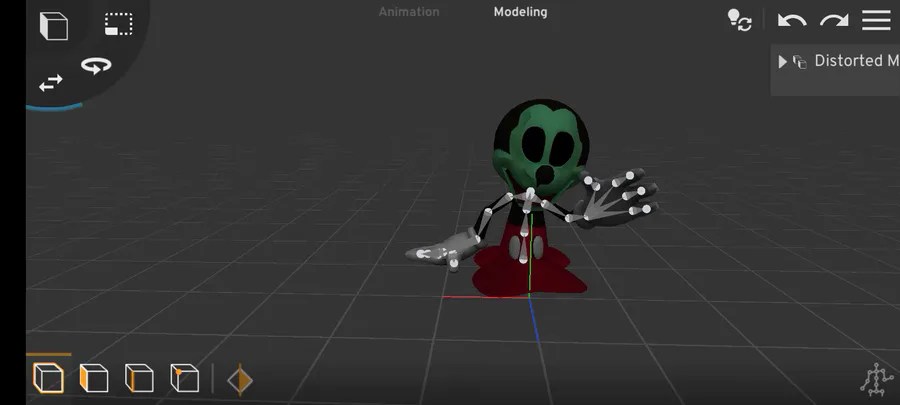Switch to the Modeling tab
The image size is (900, 405).
point(521,12)
